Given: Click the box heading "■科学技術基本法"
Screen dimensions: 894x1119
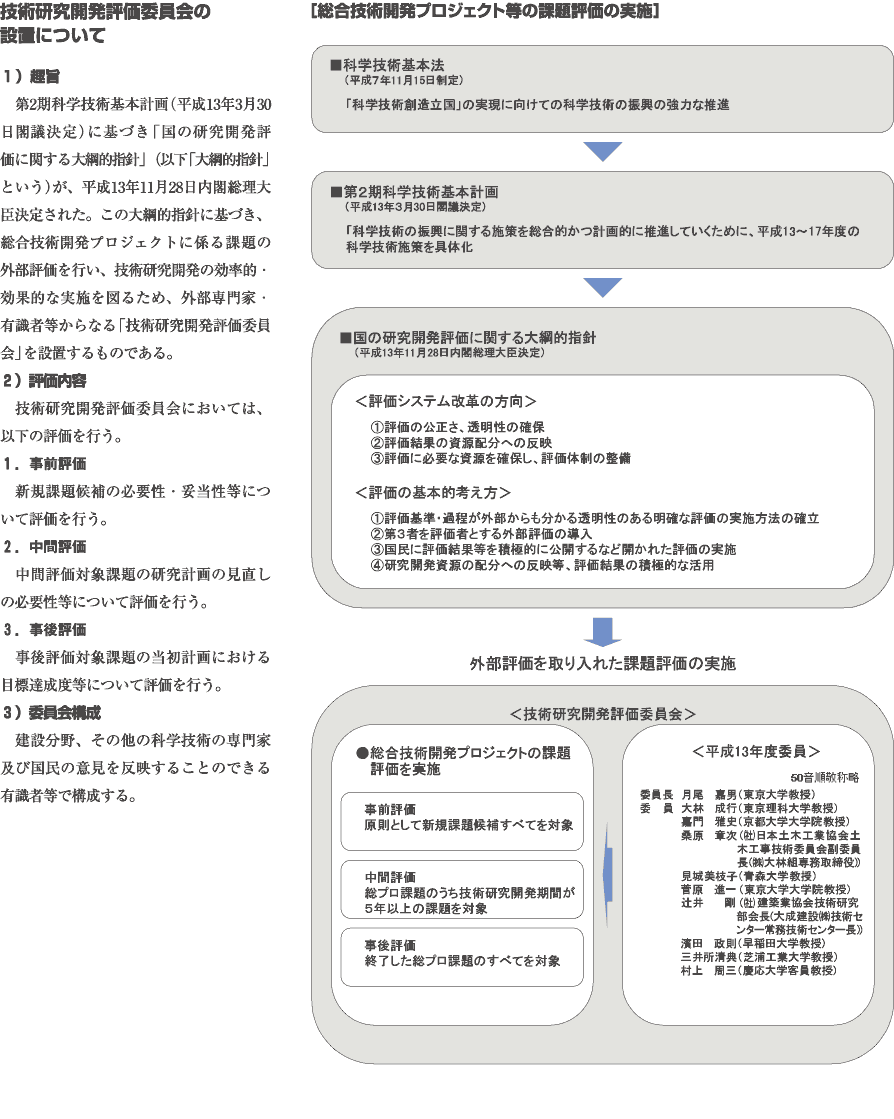Looking at the screenshot, I should 387,65.
